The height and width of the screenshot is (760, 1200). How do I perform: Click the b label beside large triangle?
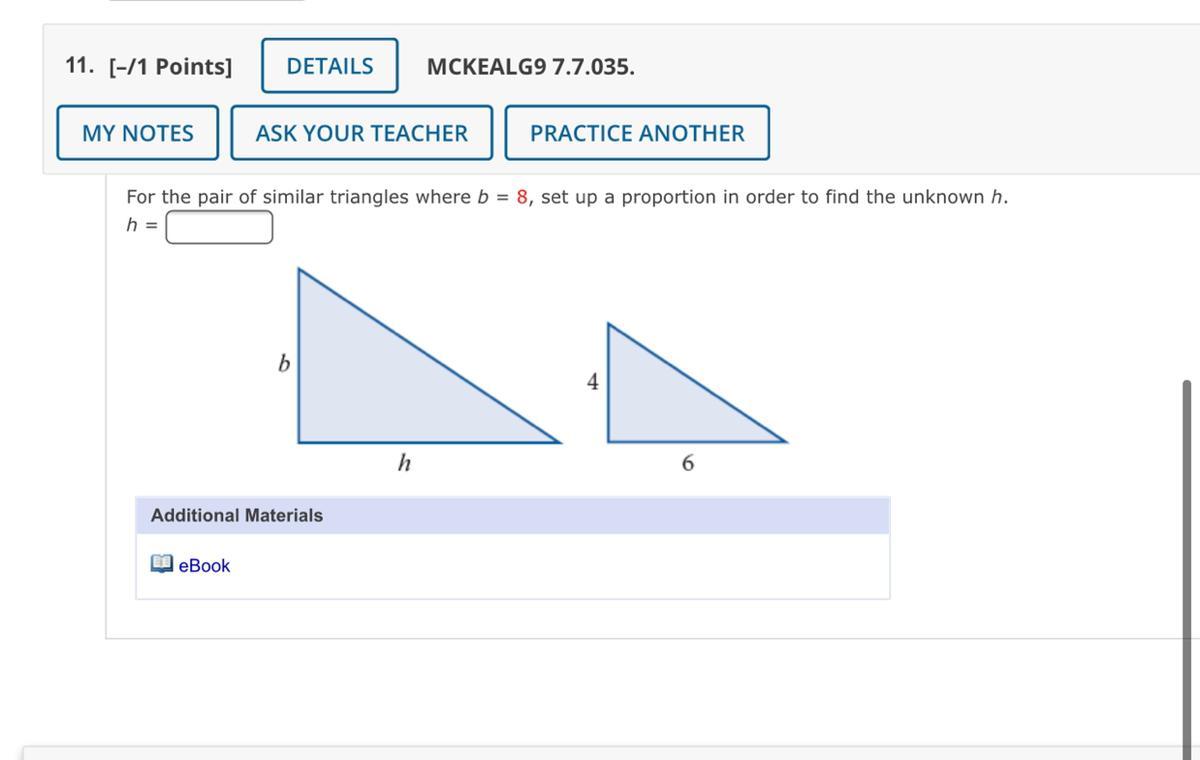tap(283, 364)
